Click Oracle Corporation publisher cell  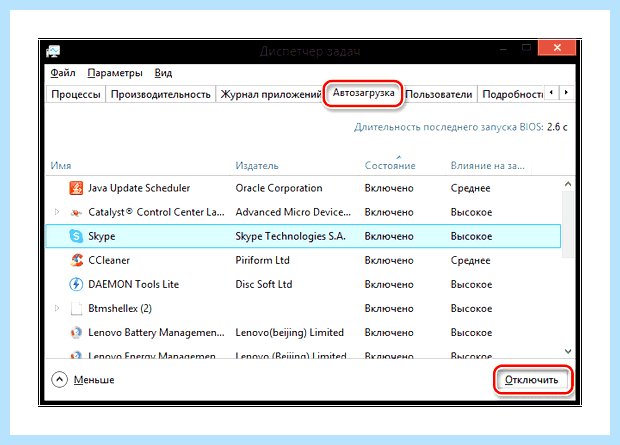pos(279,188)
